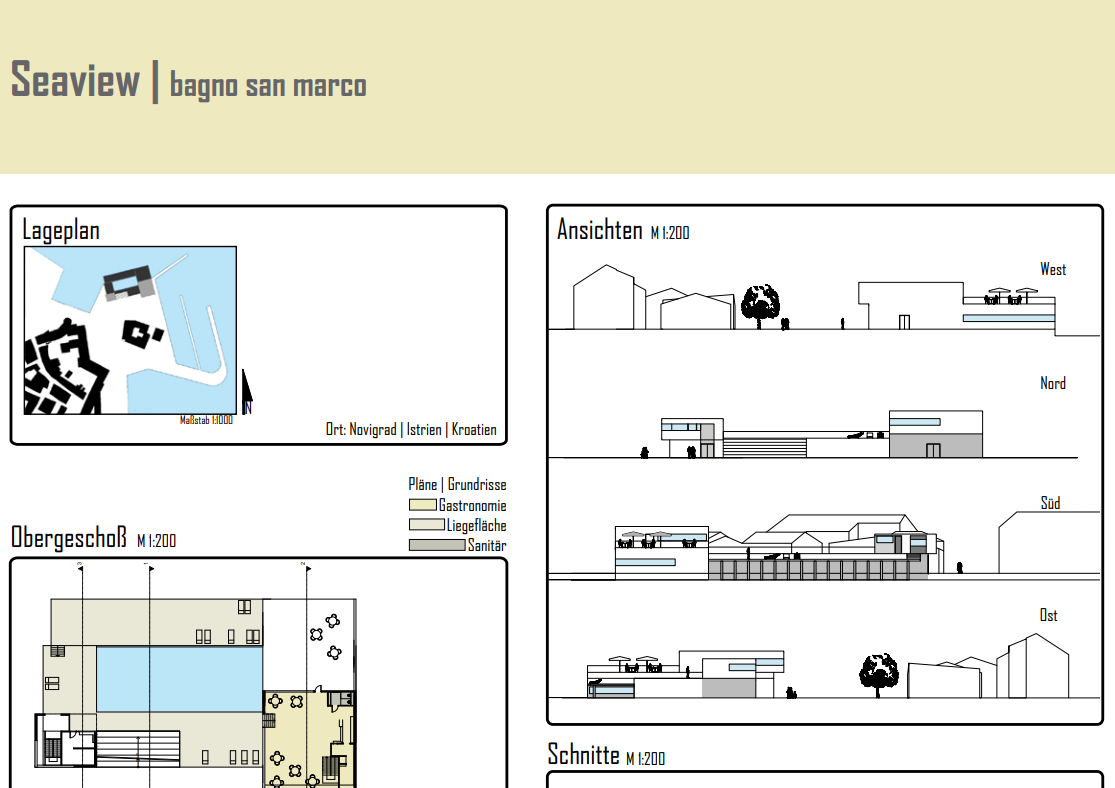This screenshot has width=1115, height=788.
Task: Click the tree in the West elevation
Action: [761, 304]
